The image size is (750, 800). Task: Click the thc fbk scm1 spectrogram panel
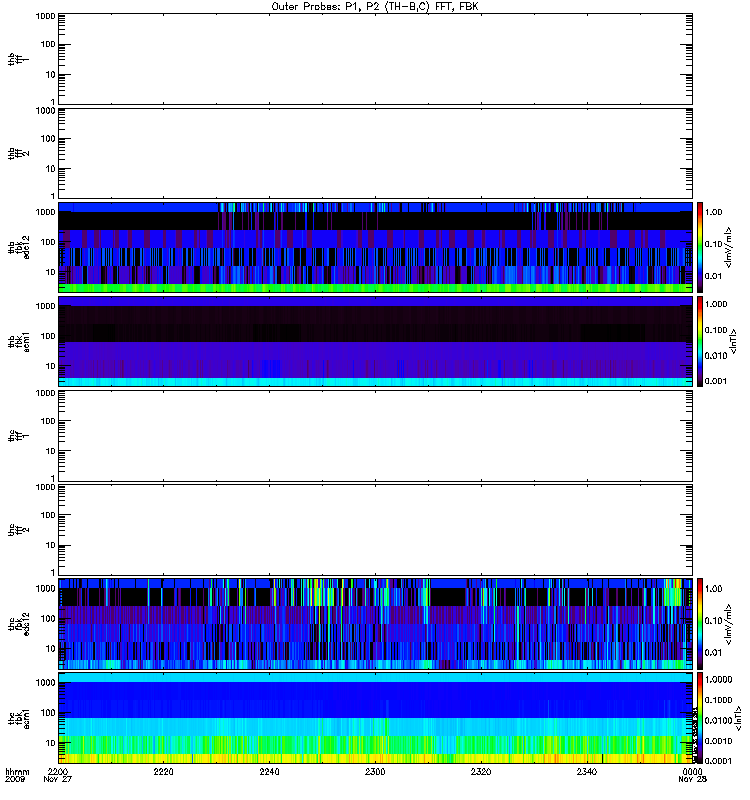click(375, 718)
